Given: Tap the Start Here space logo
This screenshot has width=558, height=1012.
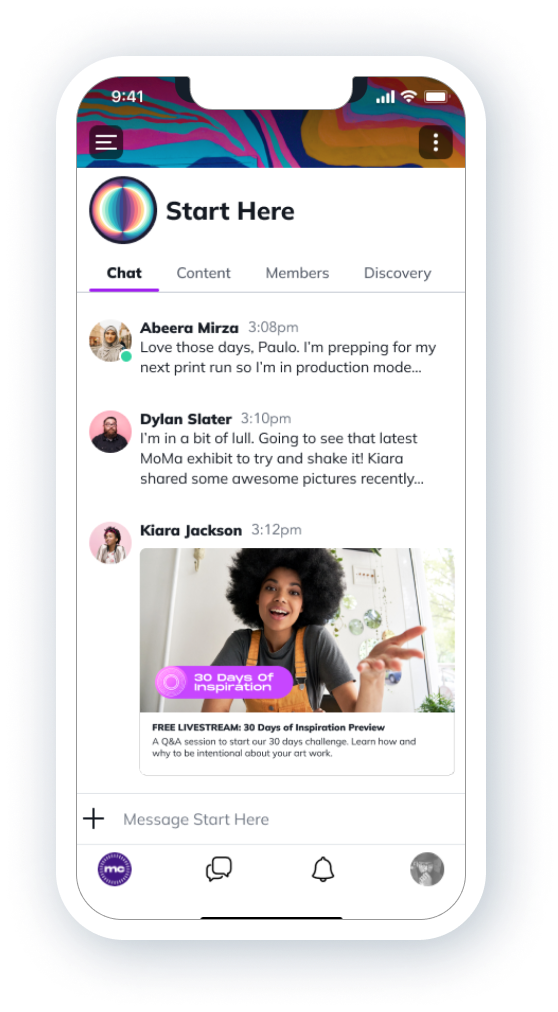Looking at the screenshot, I should click(123, 210).
